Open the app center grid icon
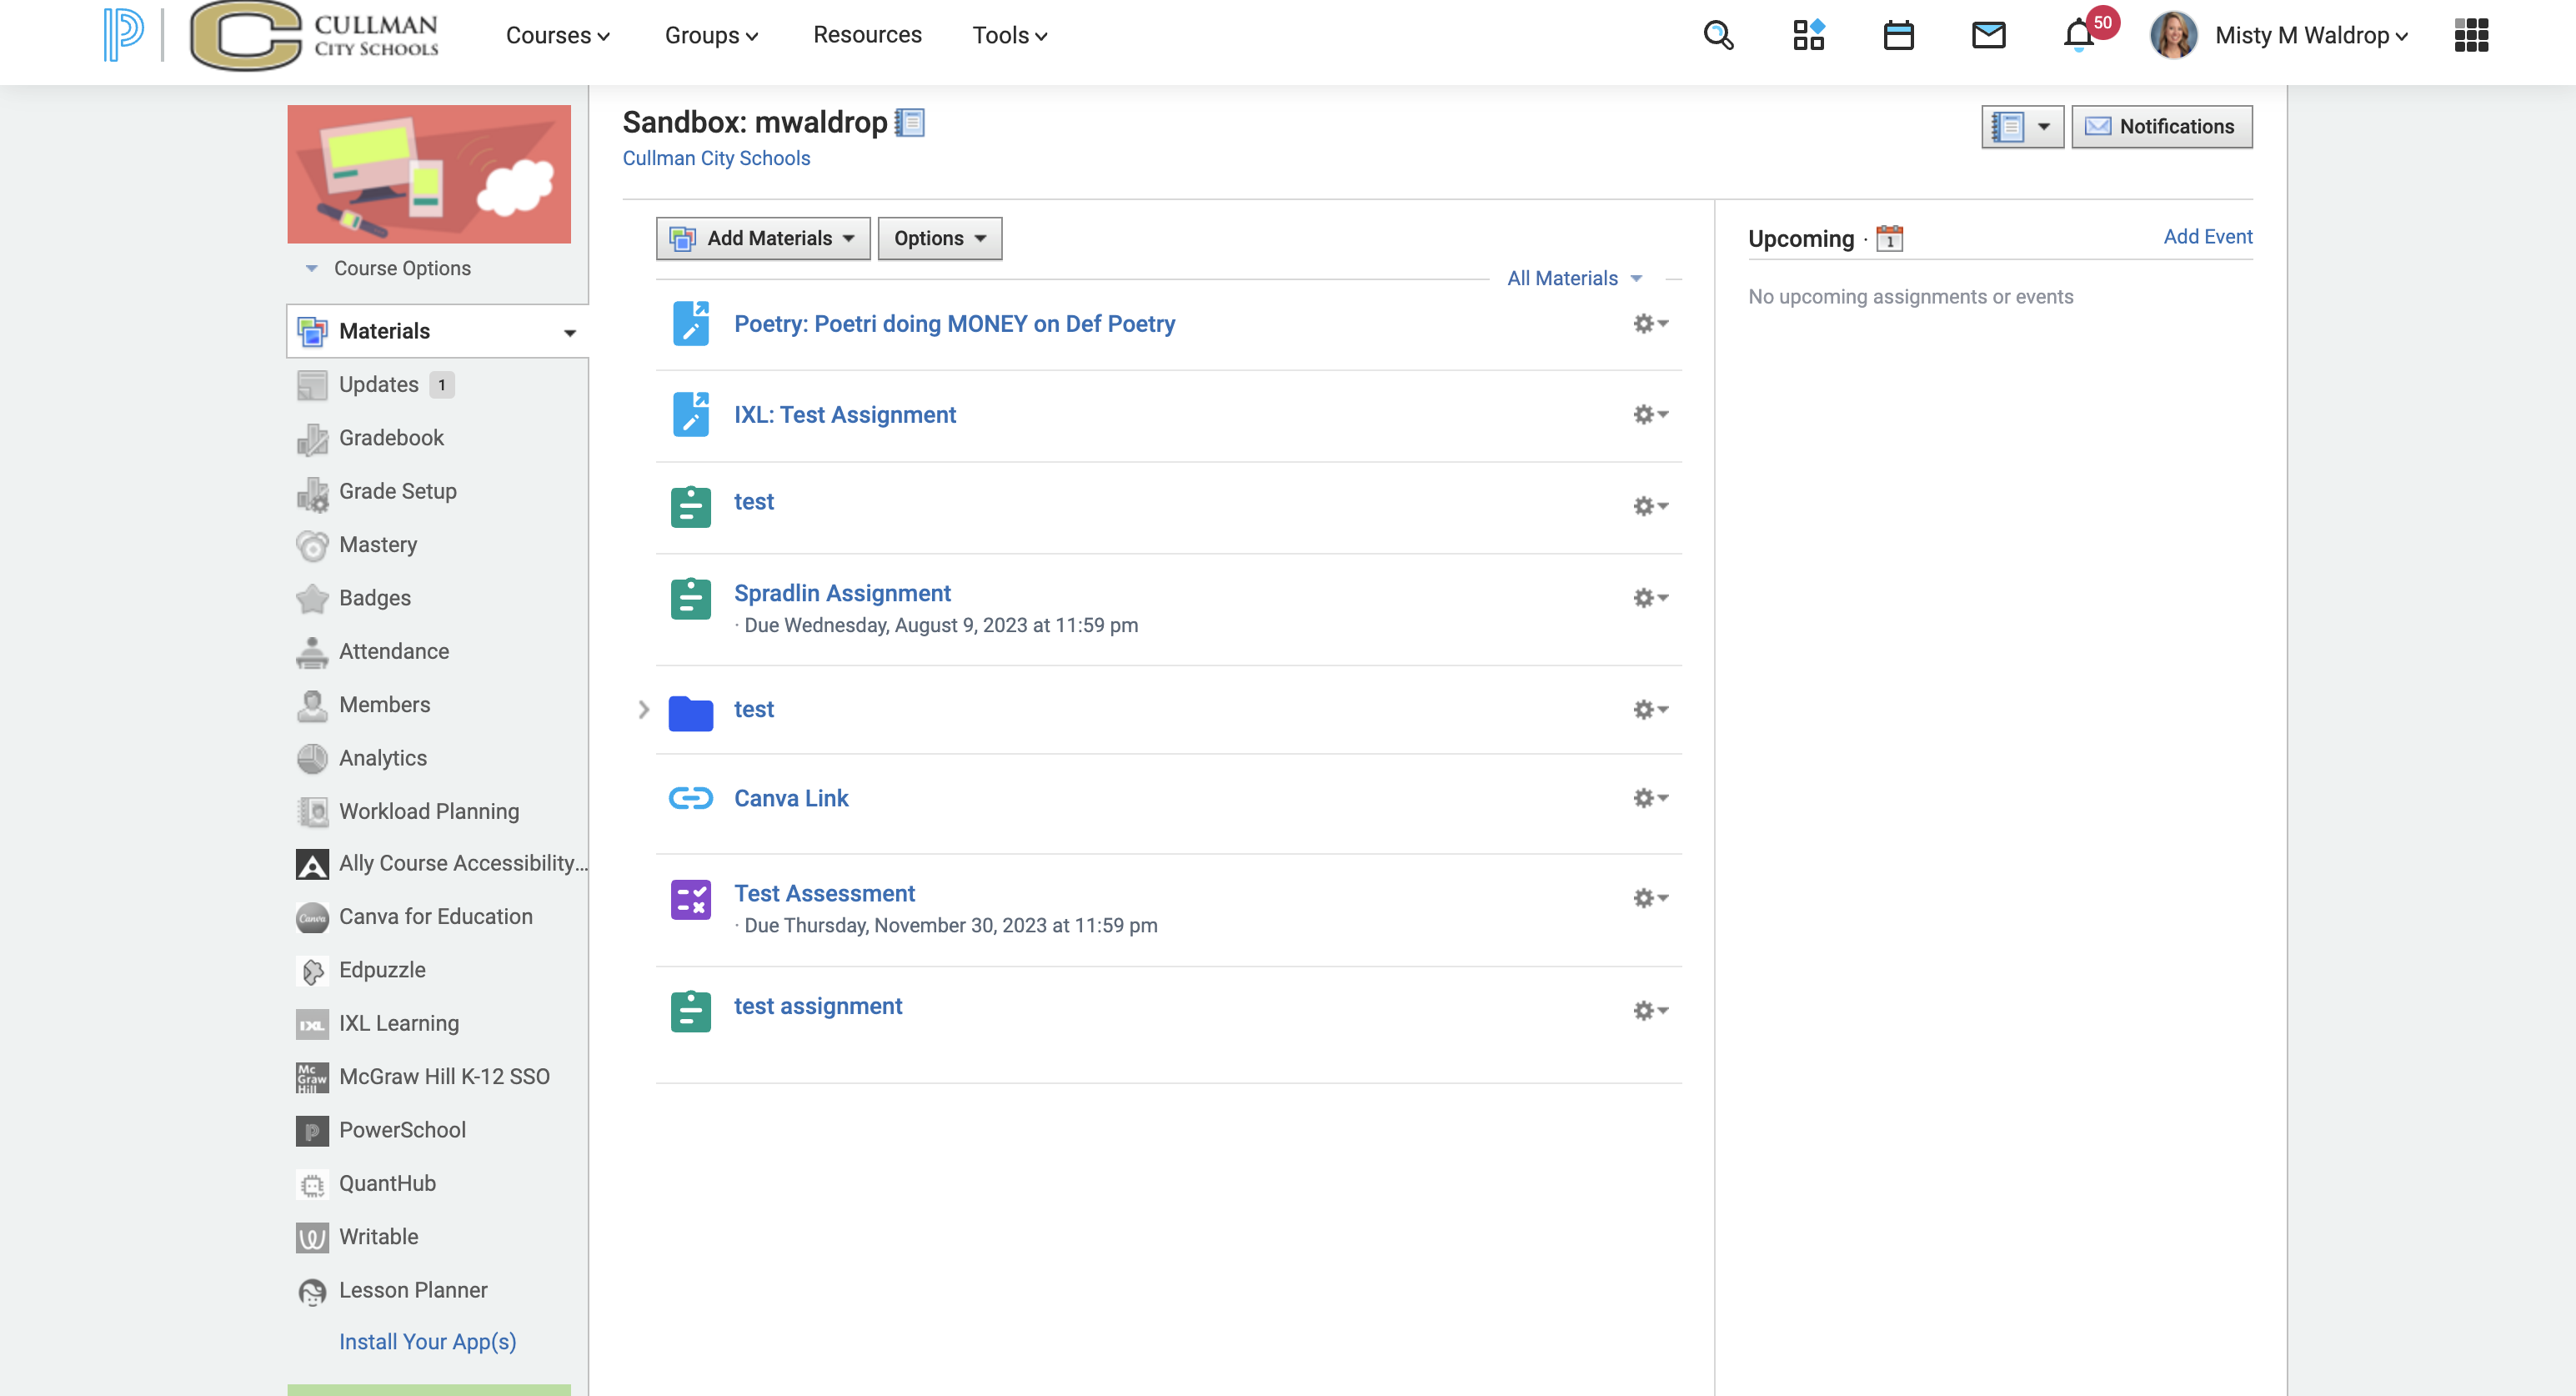Viewport: 2576px width, 1396px height. tap(1808, 35)
